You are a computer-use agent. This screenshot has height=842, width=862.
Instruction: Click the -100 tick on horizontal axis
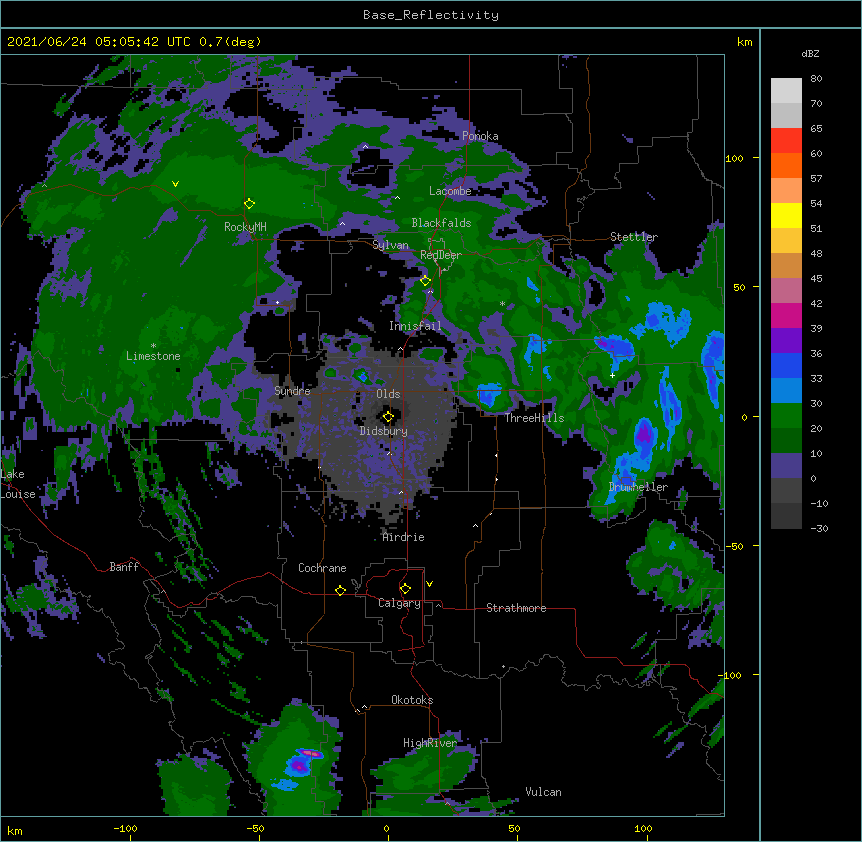pos(125,829)
